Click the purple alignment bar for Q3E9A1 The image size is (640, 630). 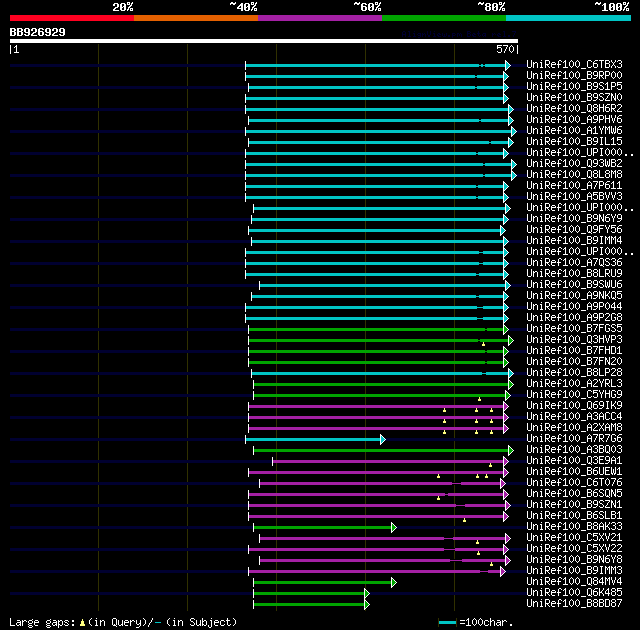(x=390, y=461)
